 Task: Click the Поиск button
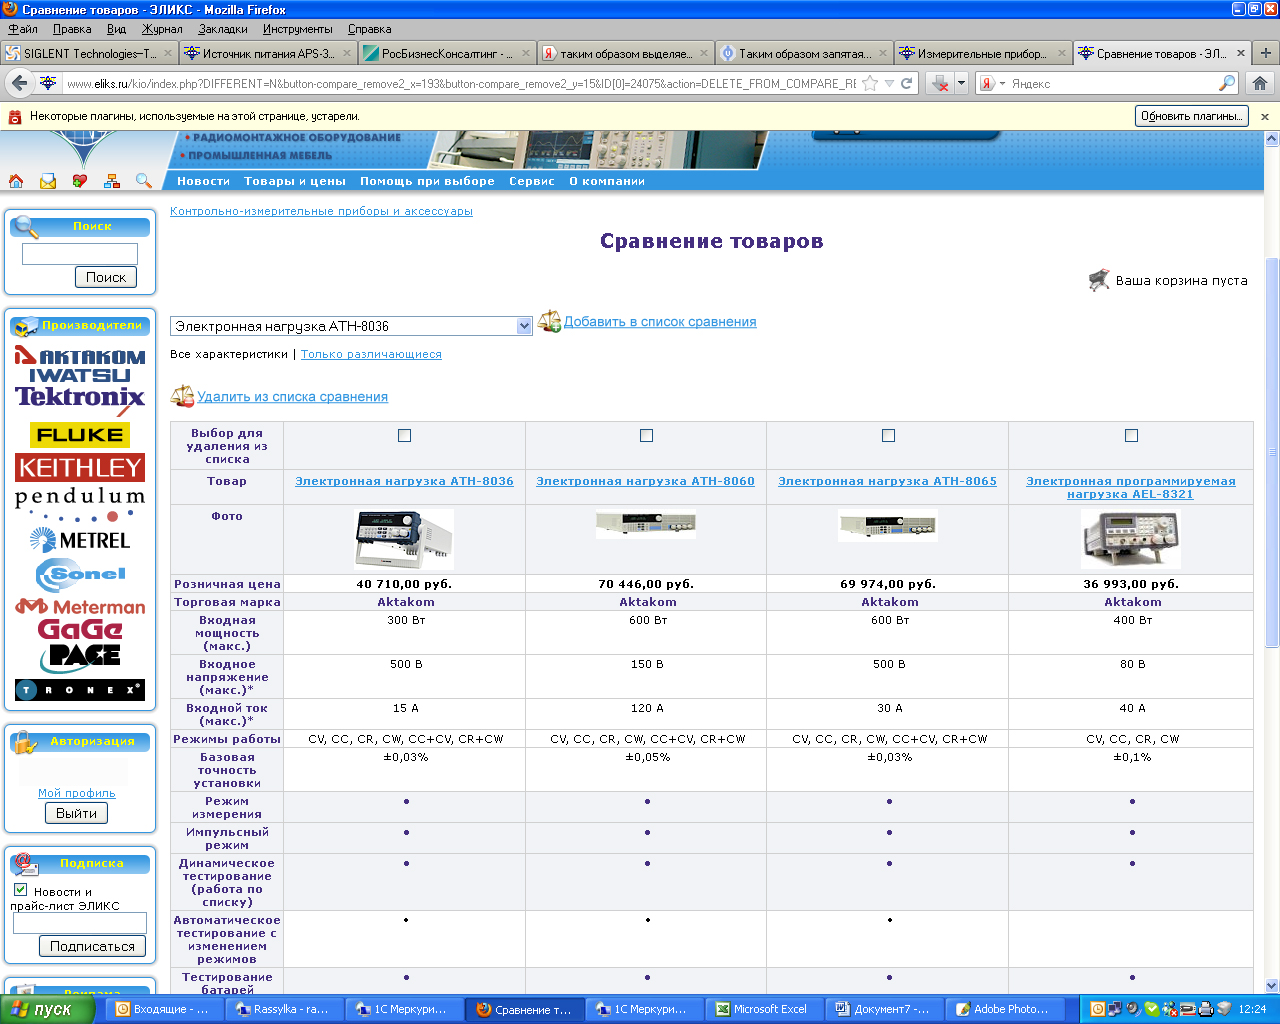[x=106, y=277]
